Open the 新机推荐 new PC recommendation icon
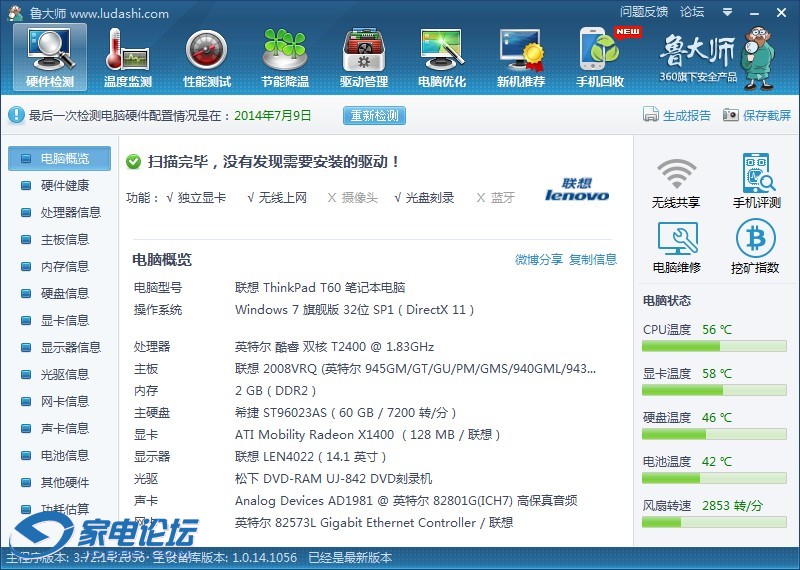The height and width of the screenshot is (570, 800). click(521, 56)
